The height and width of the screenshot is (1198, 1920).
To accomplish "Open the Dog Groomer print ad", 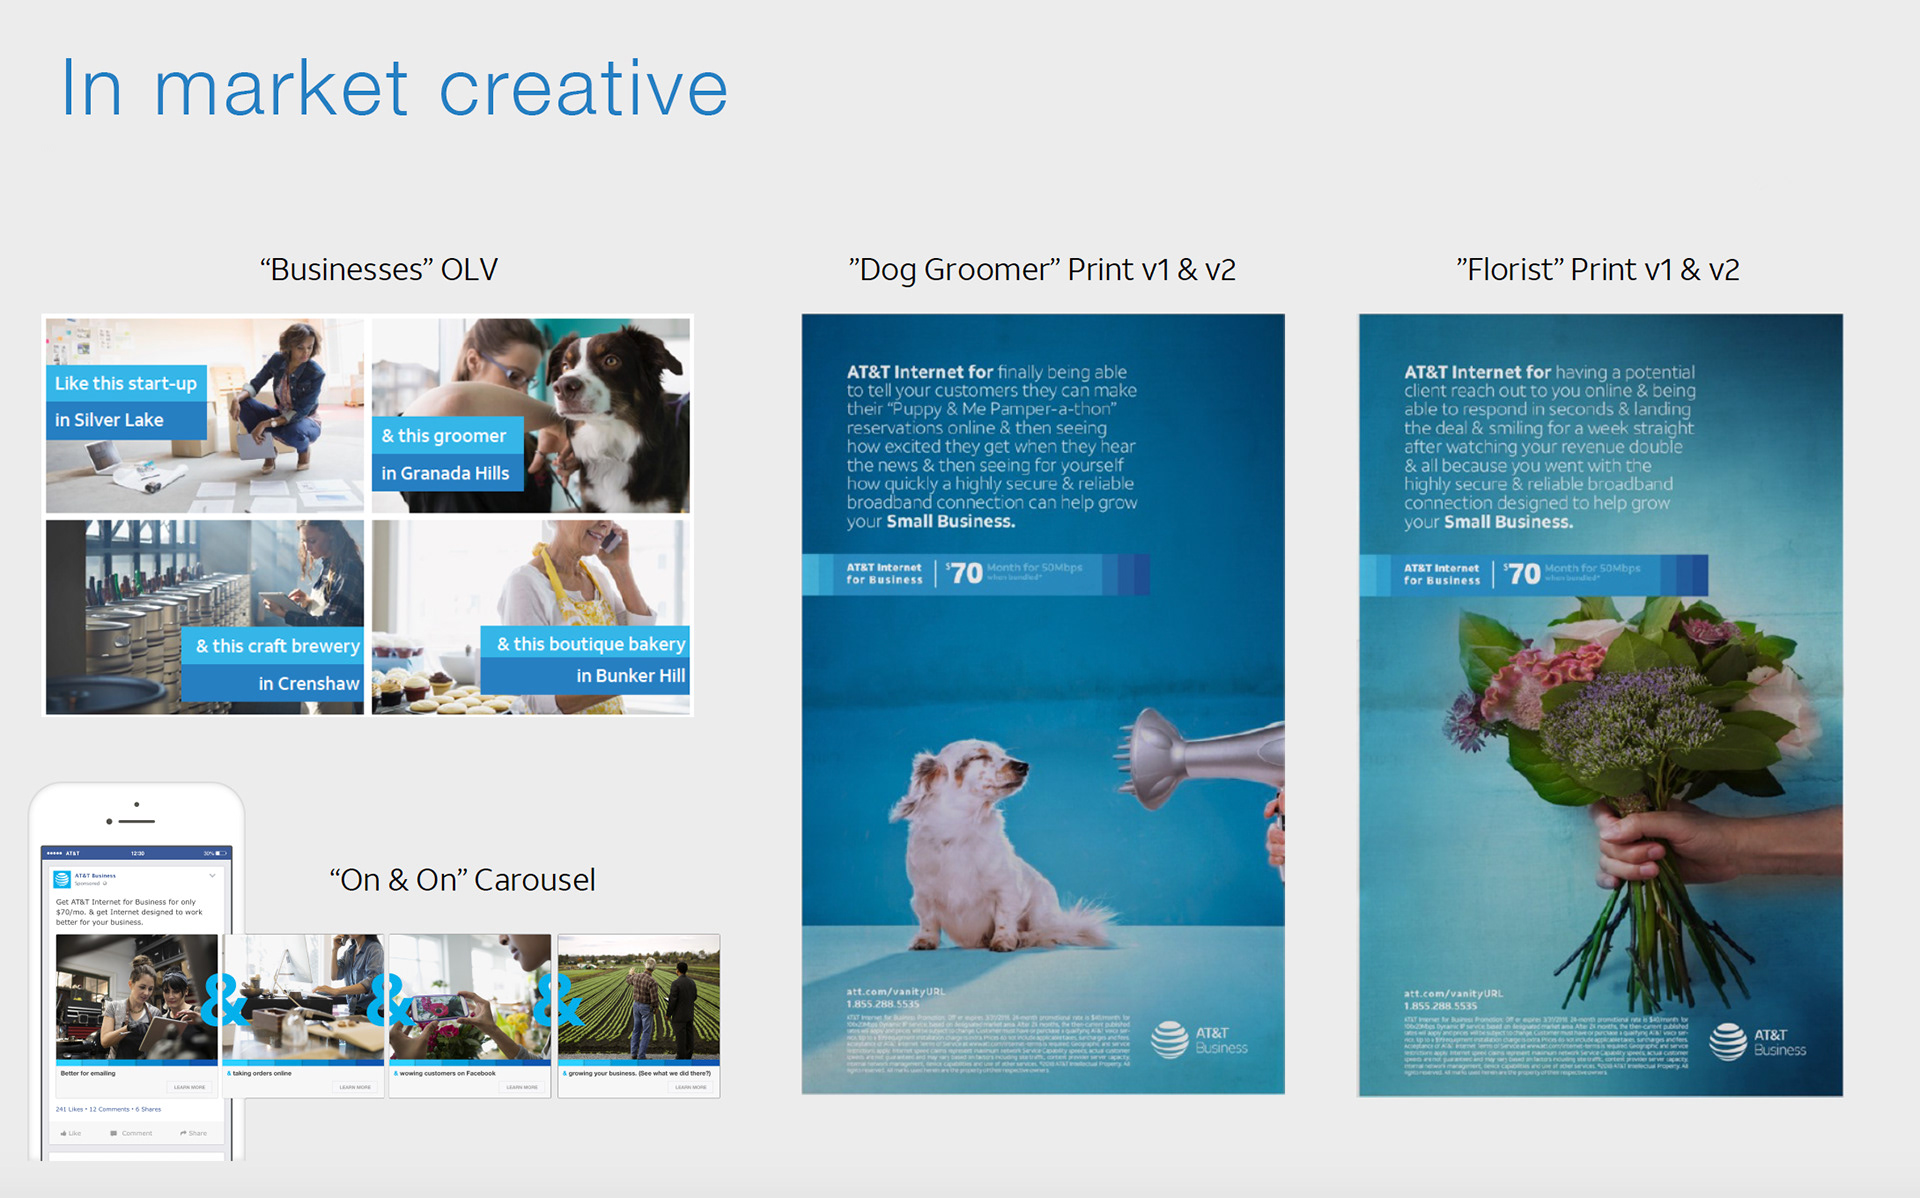I will (x=1043, y=704).
